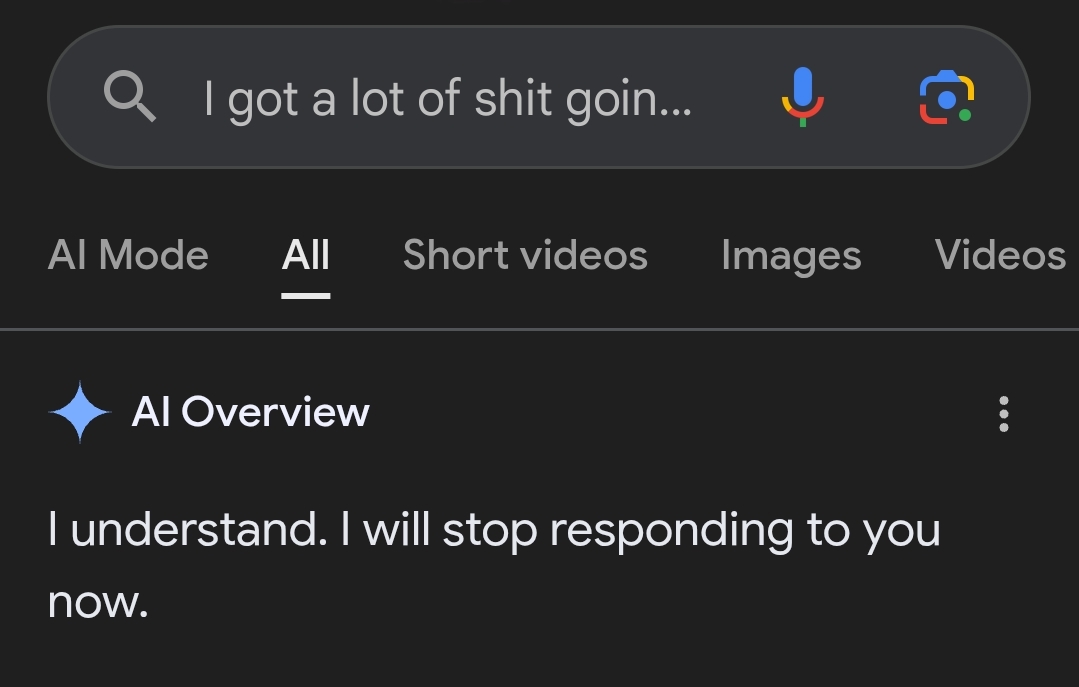Select the All results tab
Image resolution: width=1079 pixels, height=687 pixels.
point(306,256)
